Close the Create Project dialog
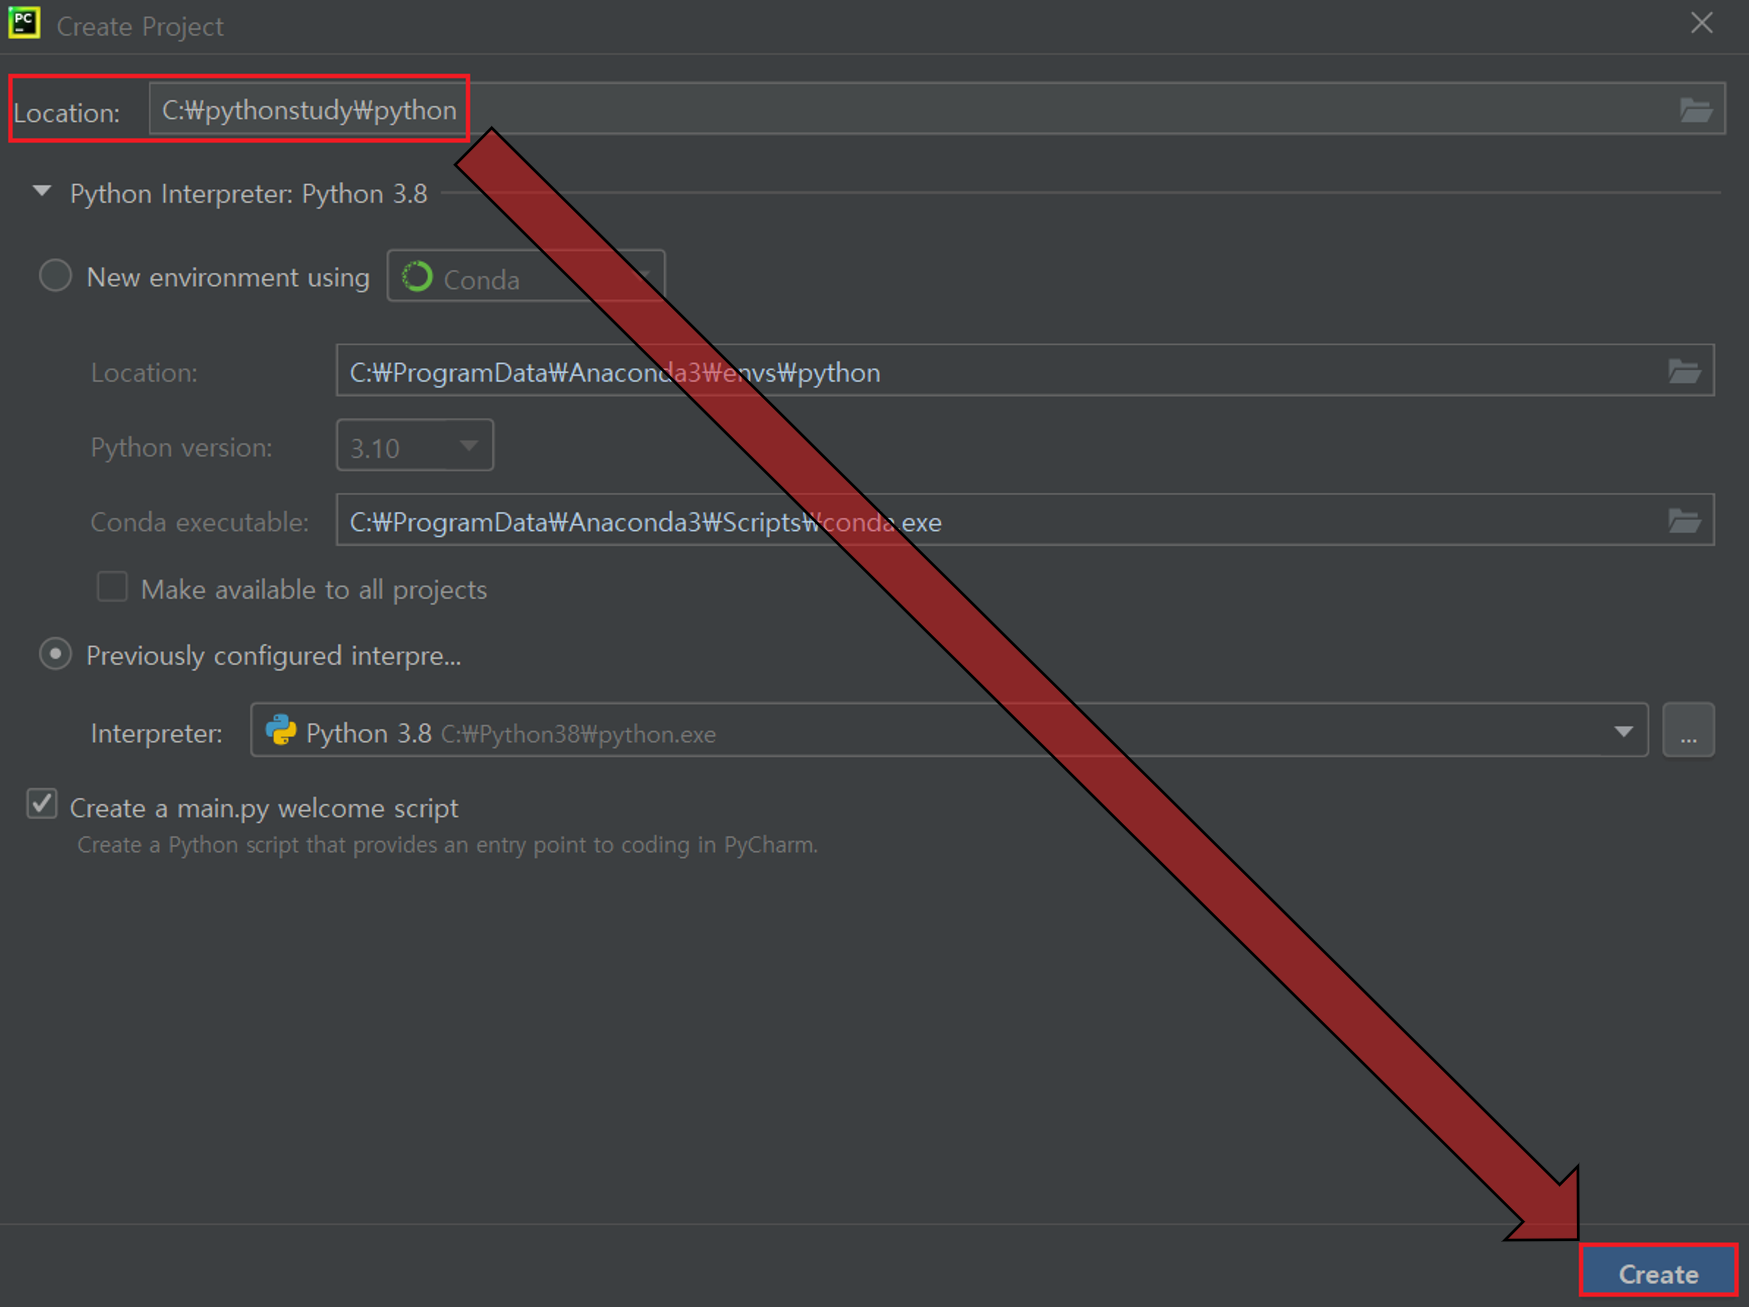The height and width of the screenshot is (1307, 1751). tap(1702, 23)
